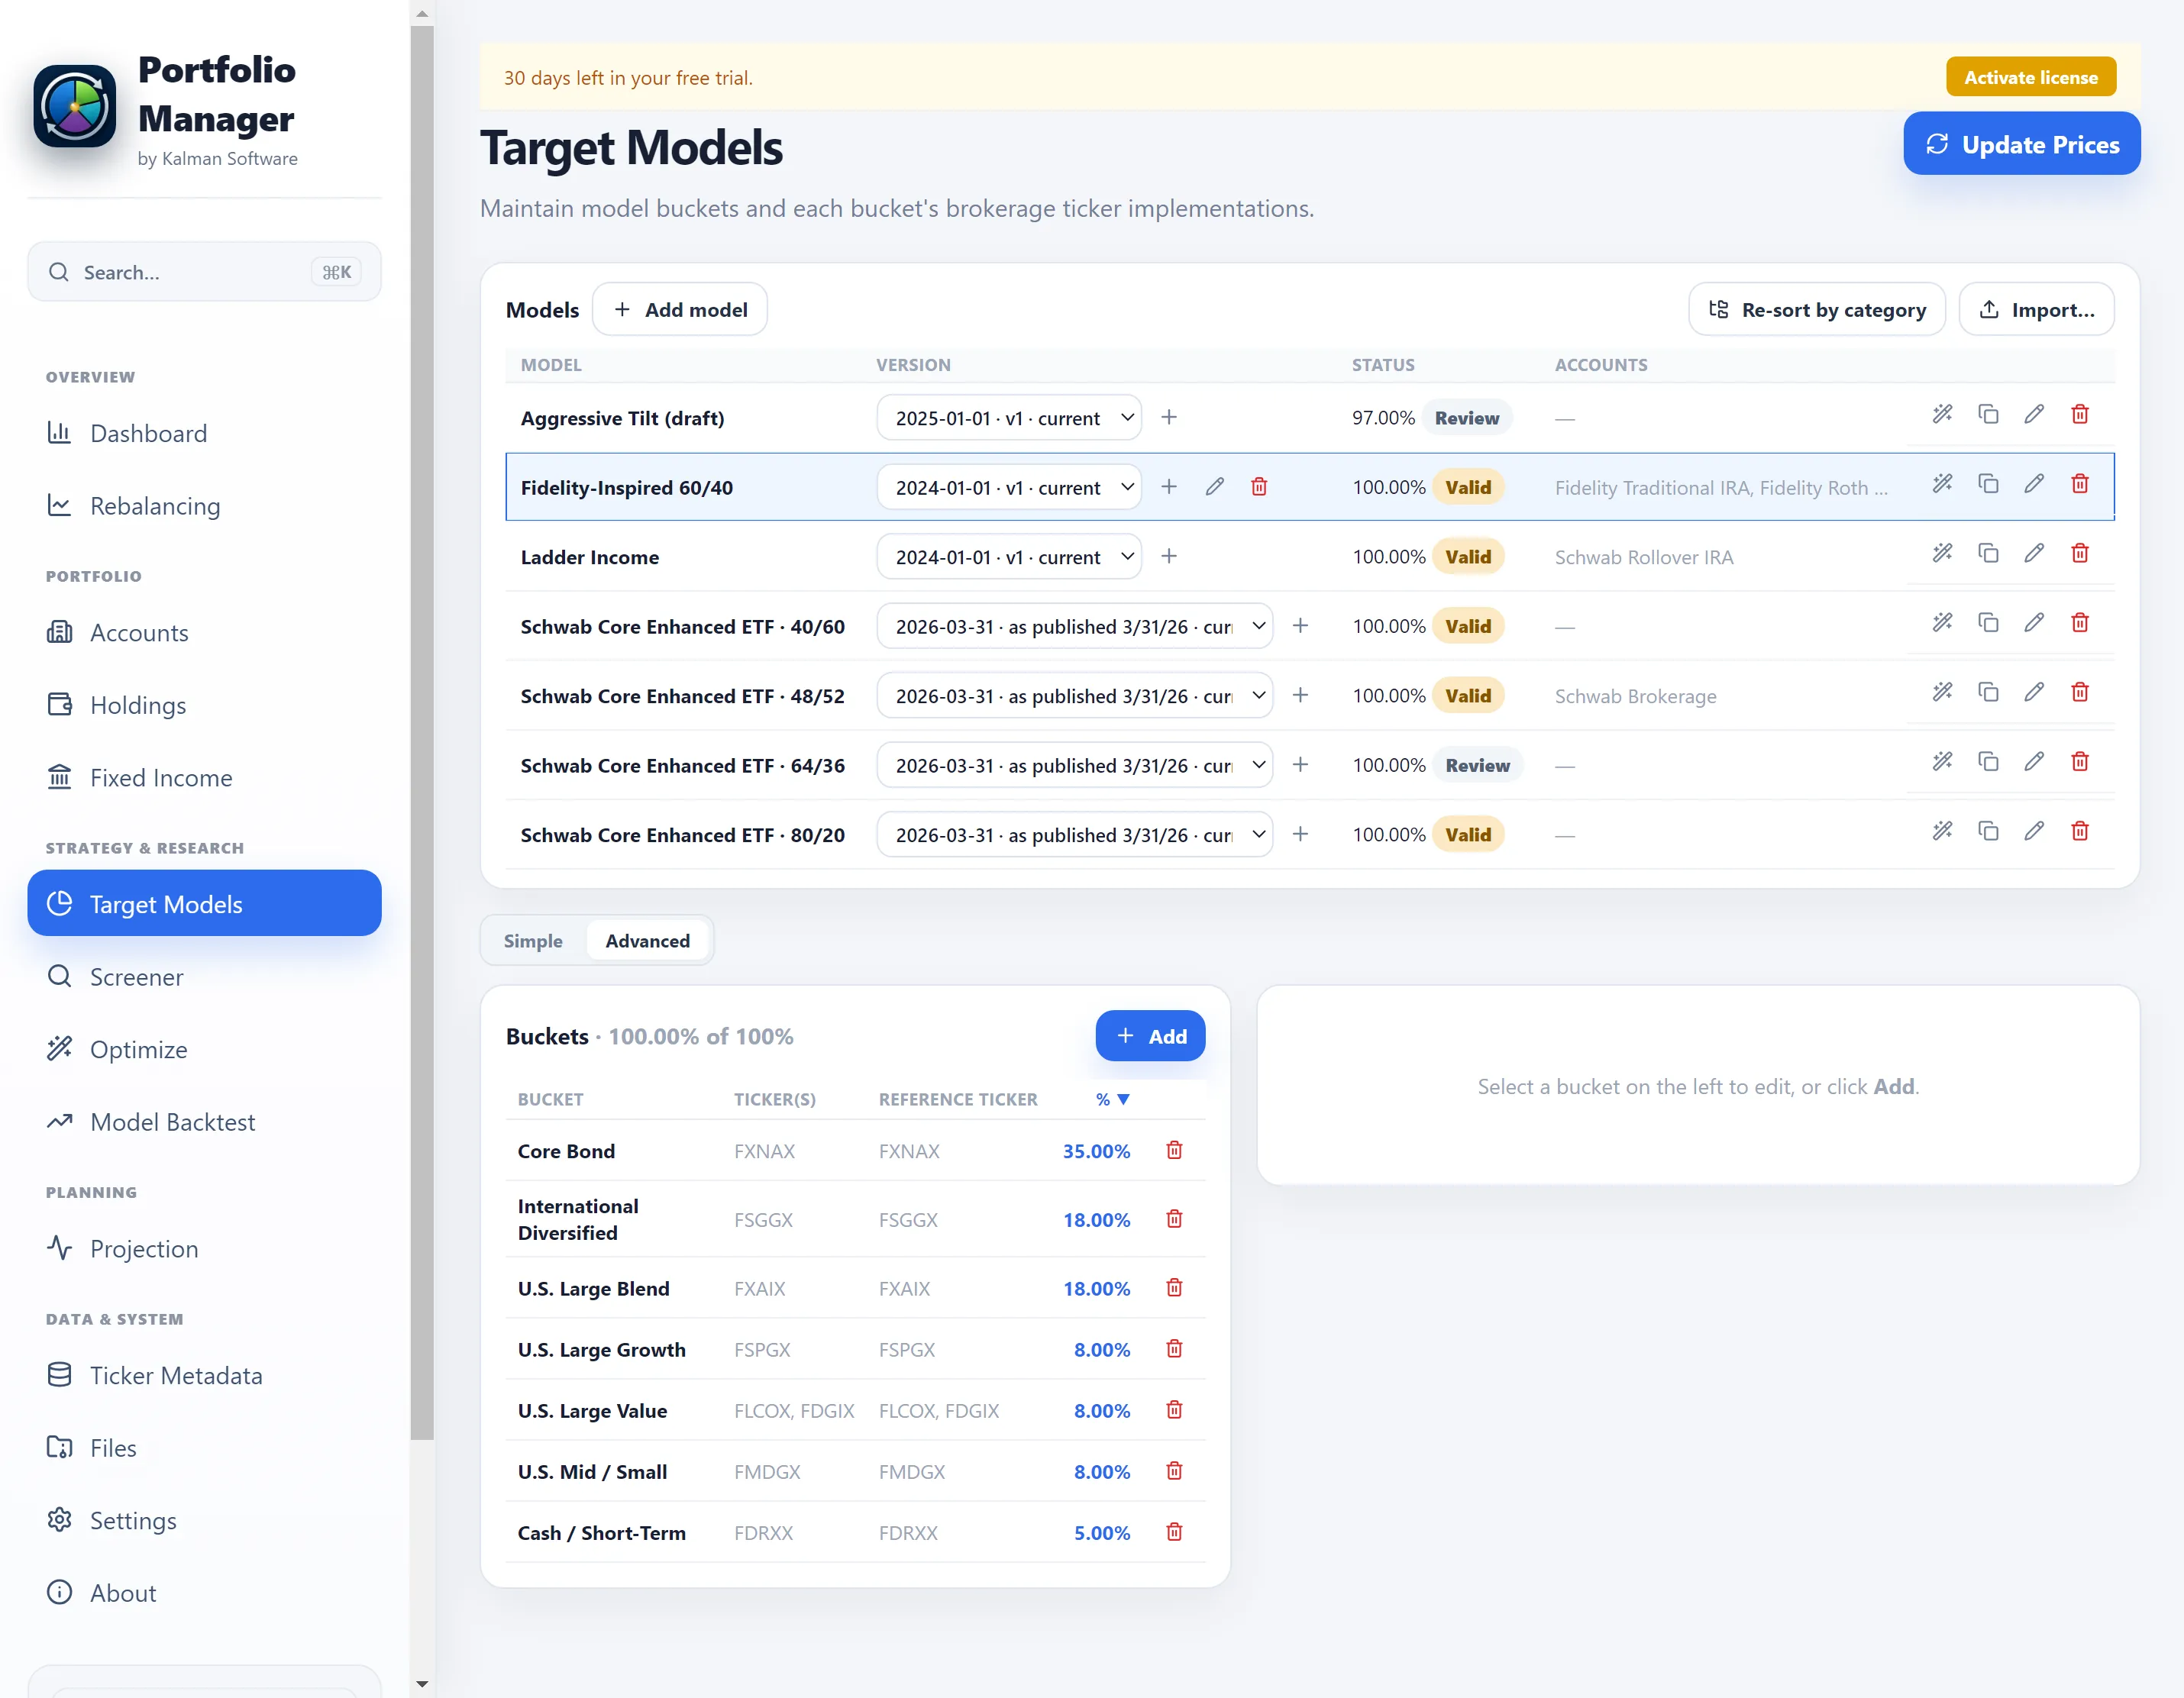
Task: Sort buckets by percent column
Action: [1112, 1099]
